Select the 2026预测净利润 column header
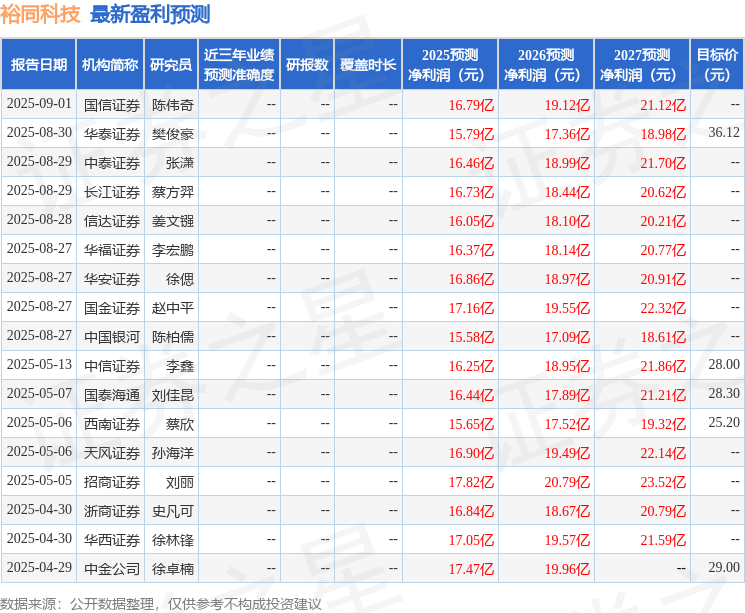Screen dimensions: 745x613 [x=546, y=65]
